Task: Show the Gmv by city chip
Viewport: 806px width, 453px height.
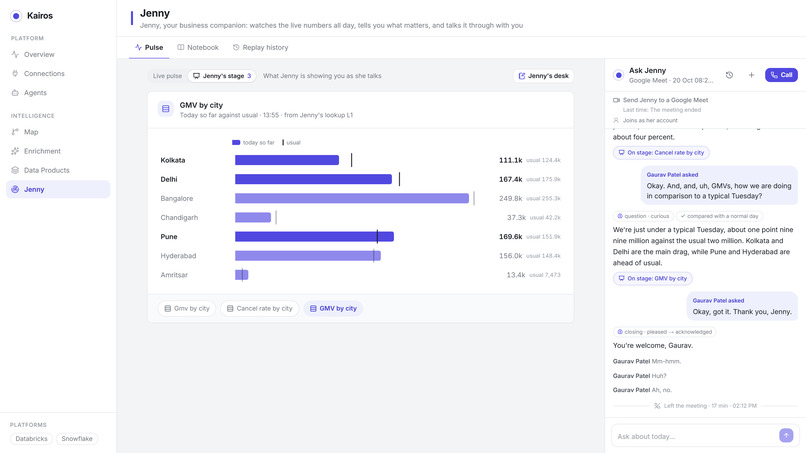Action: pos(187,309)
